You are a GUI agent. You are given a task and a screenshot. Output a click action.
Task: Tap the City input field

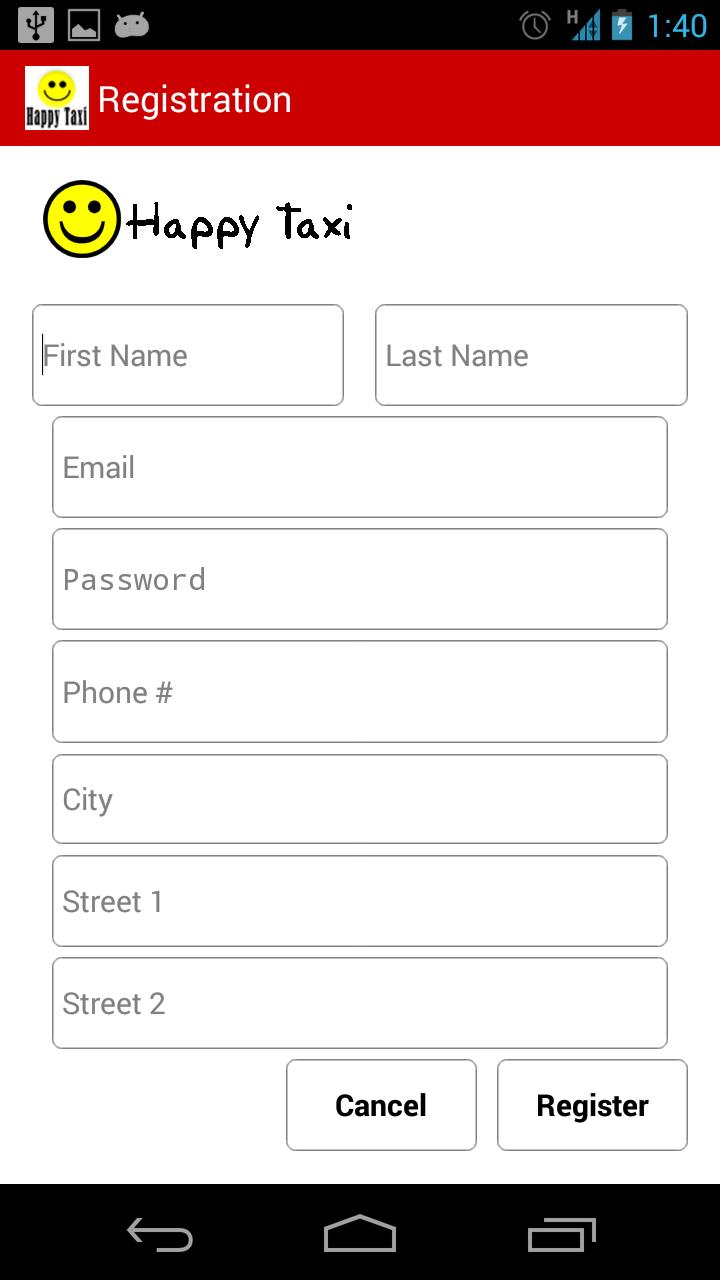[x=360, y=799]
